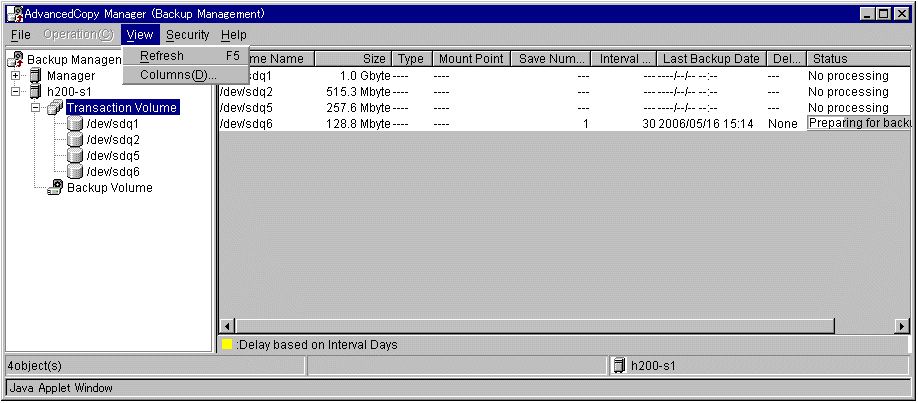Select the /dev/sdq2 row in table
Screen dimensions: 918x403
(564, 92)
